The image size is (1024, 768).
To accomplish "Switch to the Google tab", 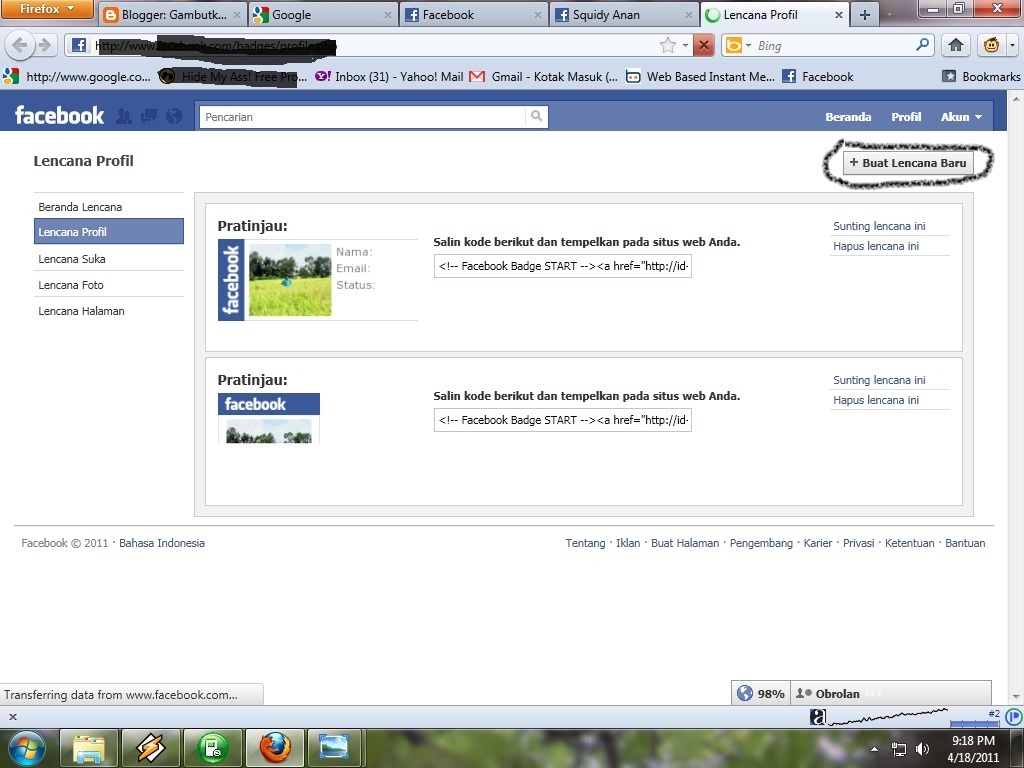I will click(323, 14).
